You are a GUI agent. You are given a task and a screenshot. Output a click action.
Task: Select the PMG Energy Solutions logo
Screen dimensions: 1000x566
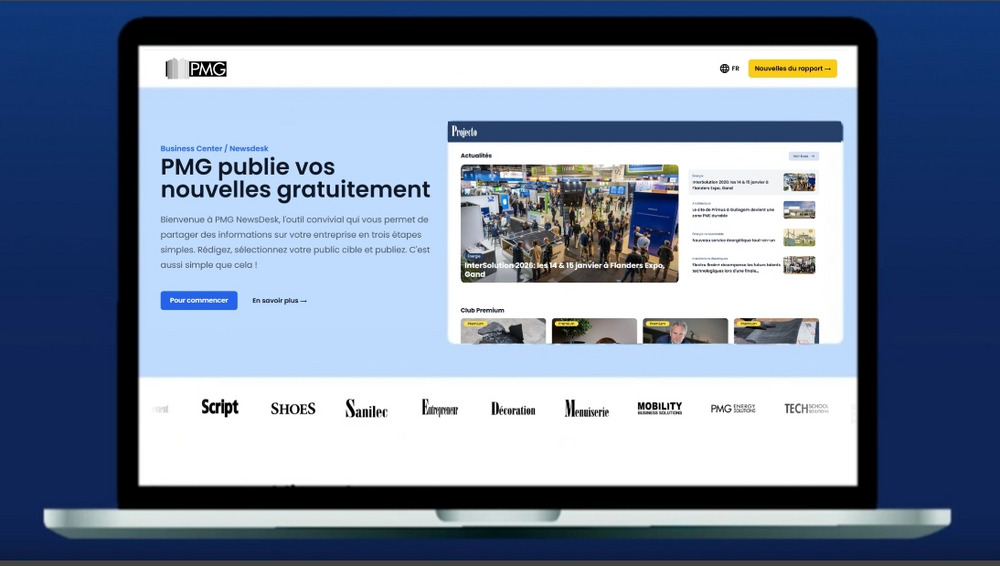pos(733,409)
